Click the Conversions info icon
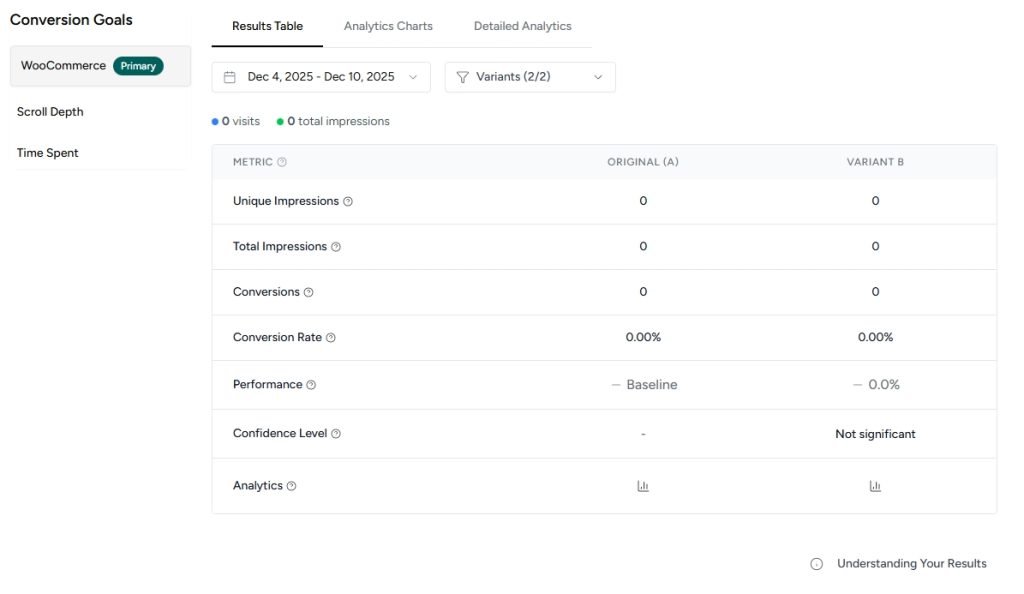Viewport: 1024px width, 594px height. [309, 292]
